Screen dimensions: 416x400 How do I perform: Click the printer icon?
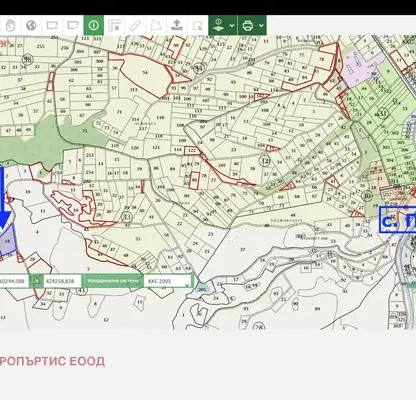248,25
